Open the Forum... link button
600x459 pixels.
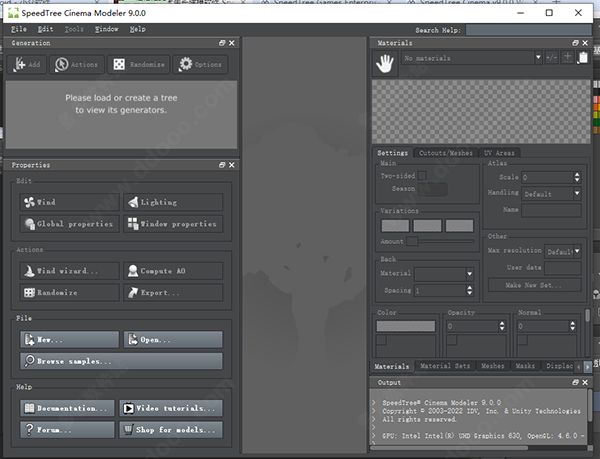pos(67,430)
